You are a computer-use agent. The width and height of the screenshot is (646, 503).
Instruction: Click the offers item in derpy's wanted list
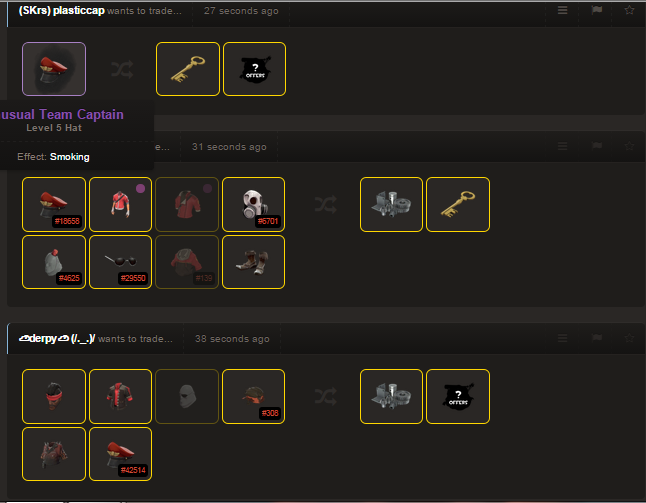click(x=458, y=396)
